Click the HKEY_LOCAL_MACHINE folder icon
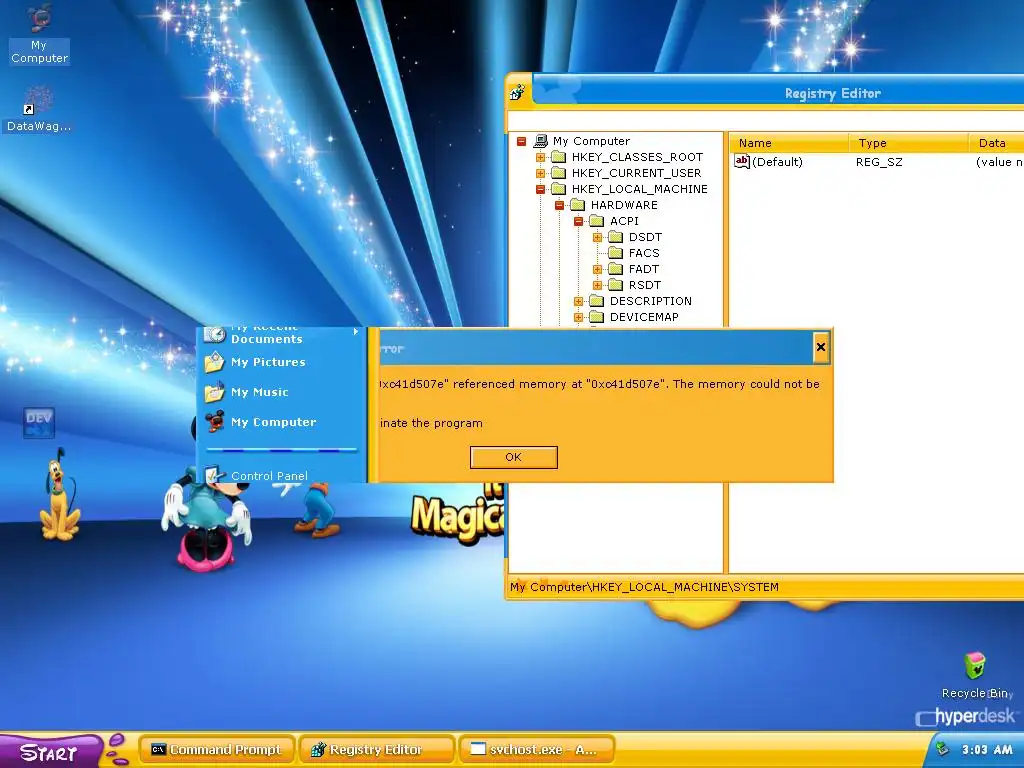This screenshot has width=1024, height=768. (x=558, y=189)
